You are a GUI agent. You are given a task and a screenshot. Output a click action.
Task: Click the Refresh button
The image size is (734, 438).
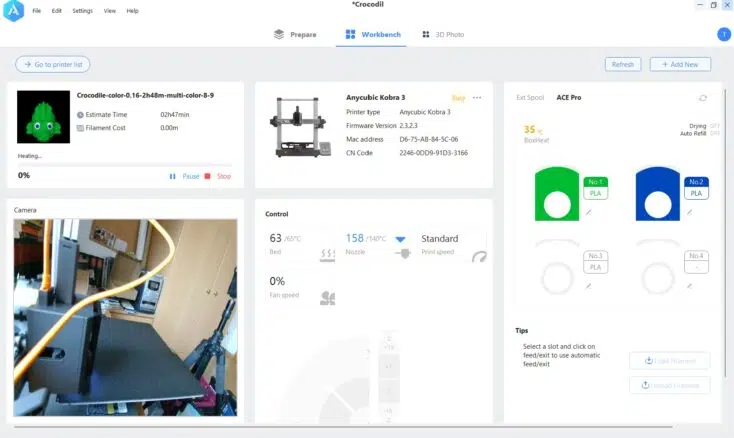point(623,65)
